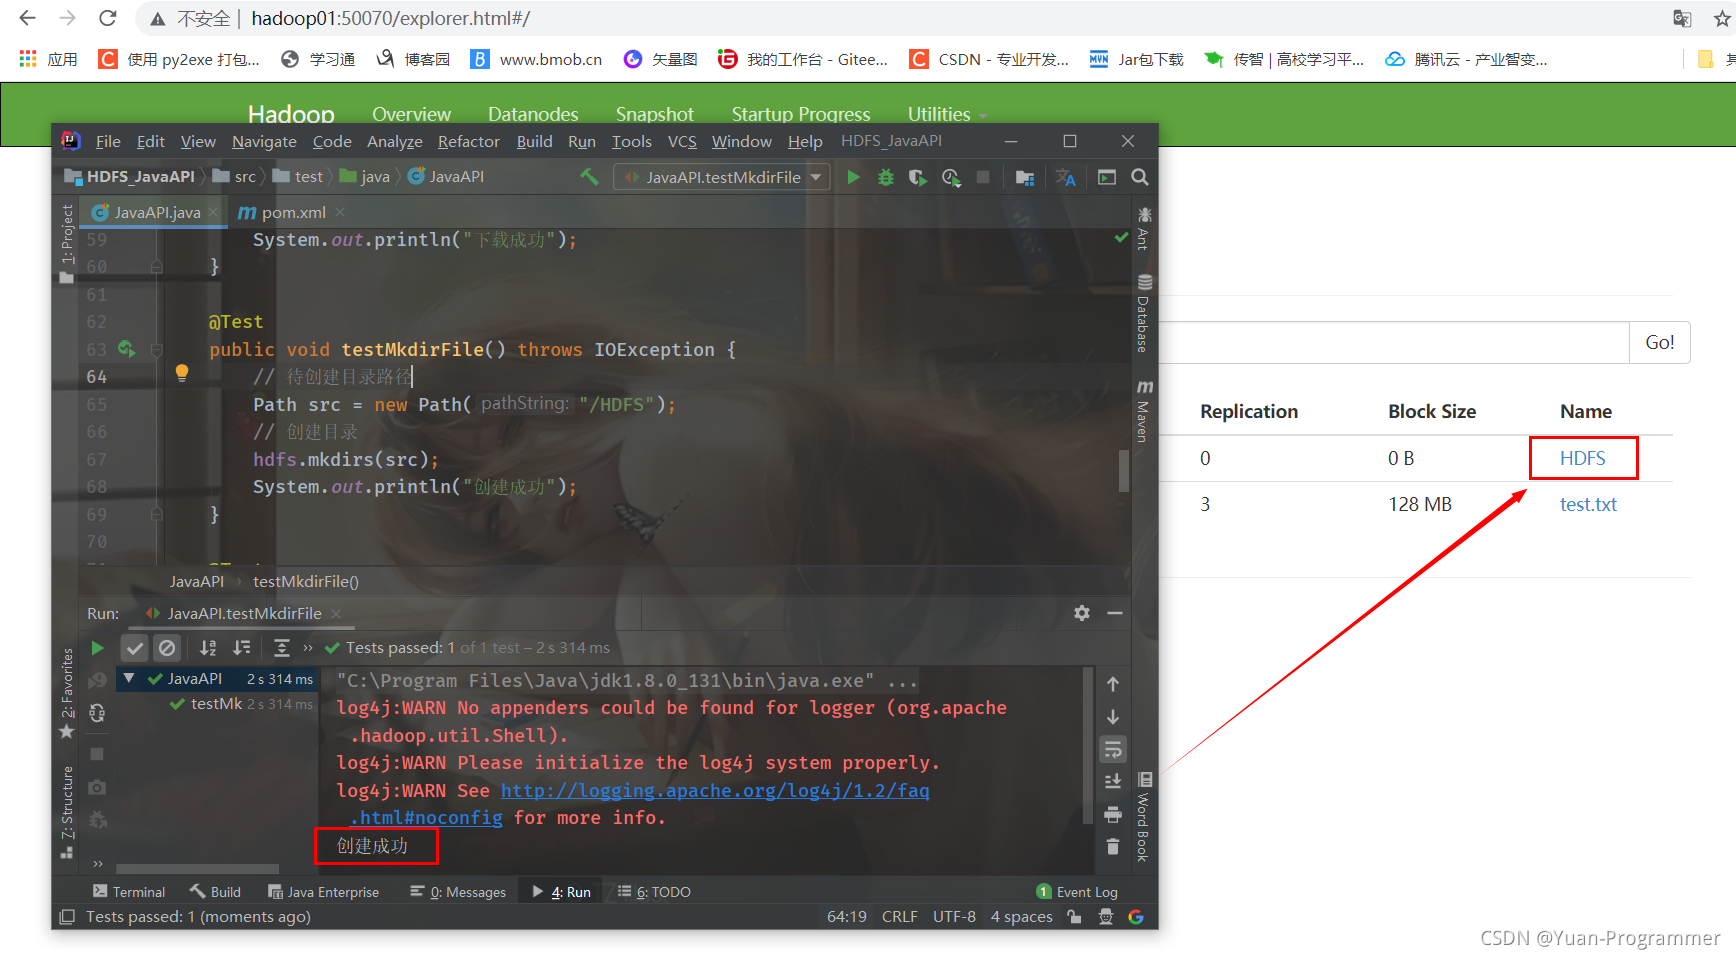This screenshot has height=959, width=1736.
Task: Change indent setting 4 spaces
Action: pyautogui.click(x=1021, y=917)
